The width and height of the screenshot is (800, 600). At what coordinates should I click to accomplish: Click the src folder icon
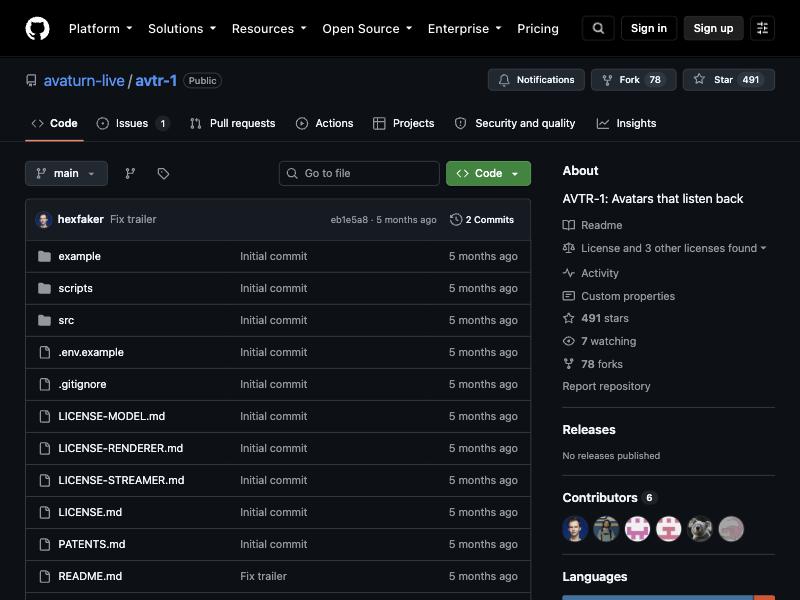44,320
